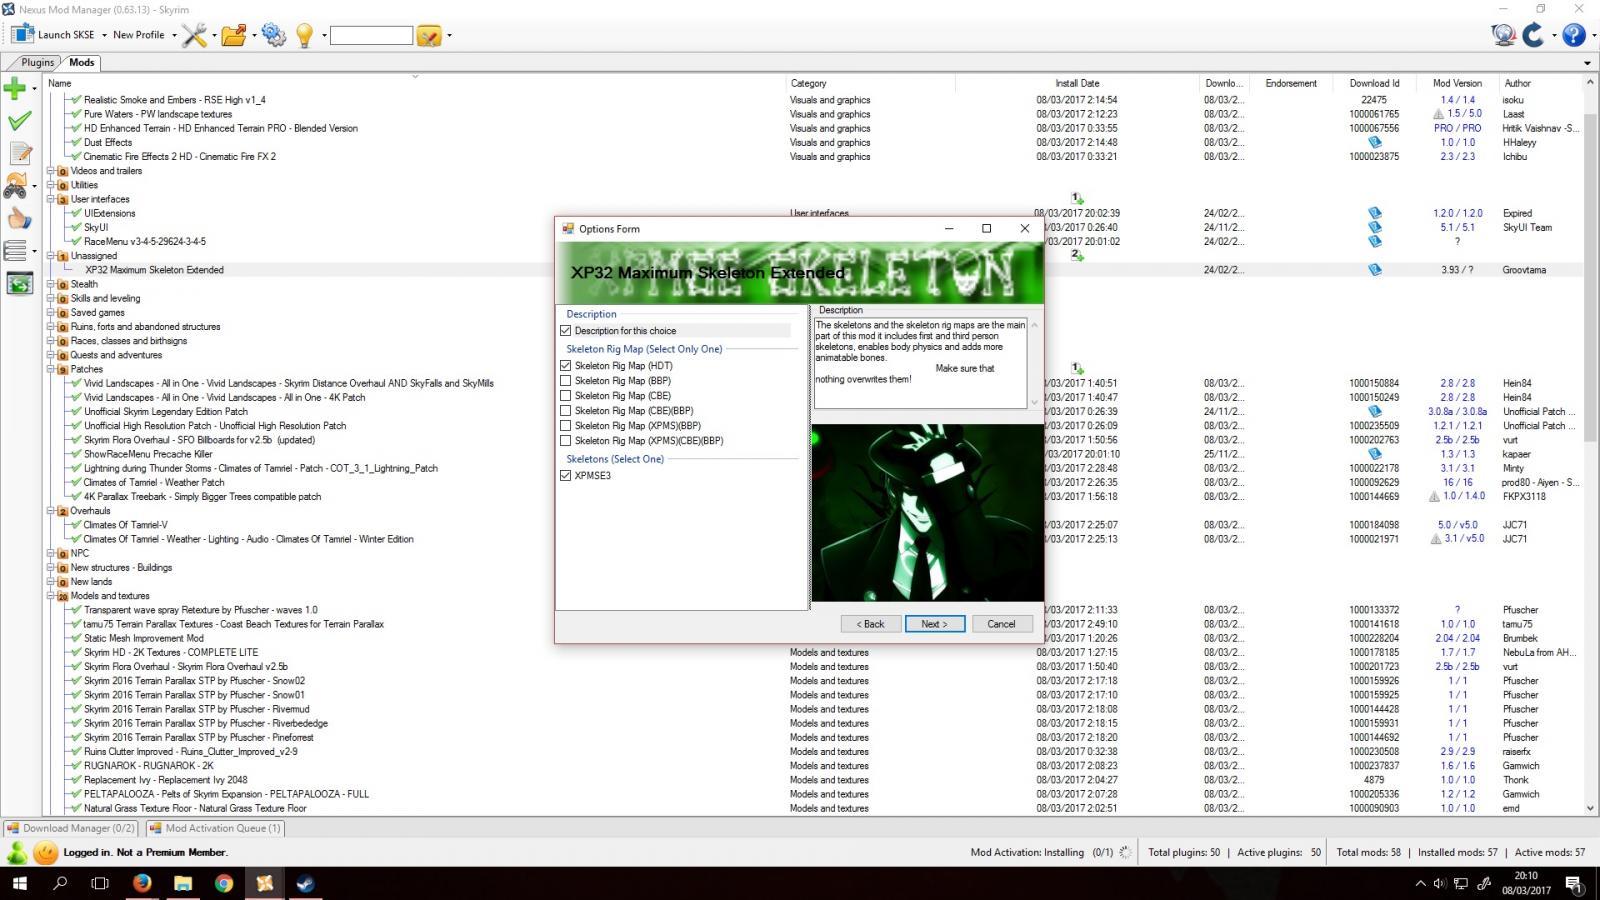
Task: Select Skeleton Rig Map (CBE)(BBP) checkbox
Action: pos(566,411)
